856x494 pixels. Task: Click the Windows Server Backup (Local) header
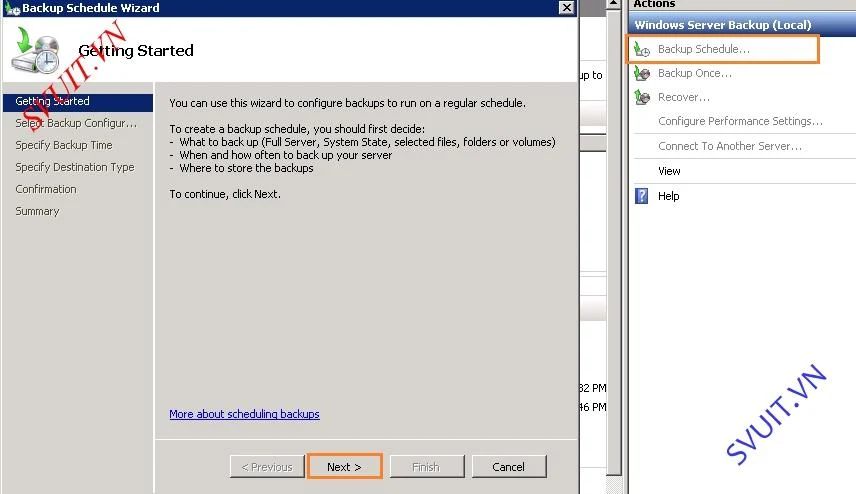point(742,25)
